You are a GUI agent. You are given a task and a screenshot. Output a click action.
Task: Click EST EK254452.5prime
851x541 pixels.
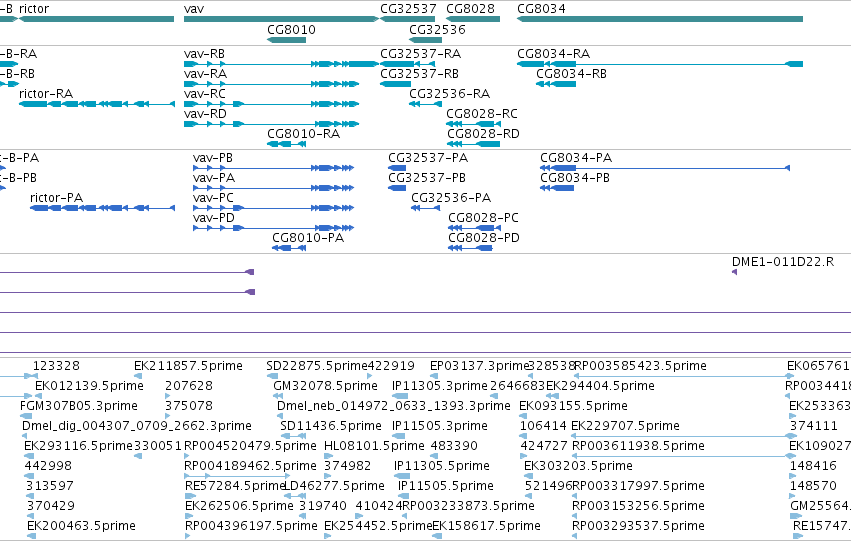coord(328,536)
